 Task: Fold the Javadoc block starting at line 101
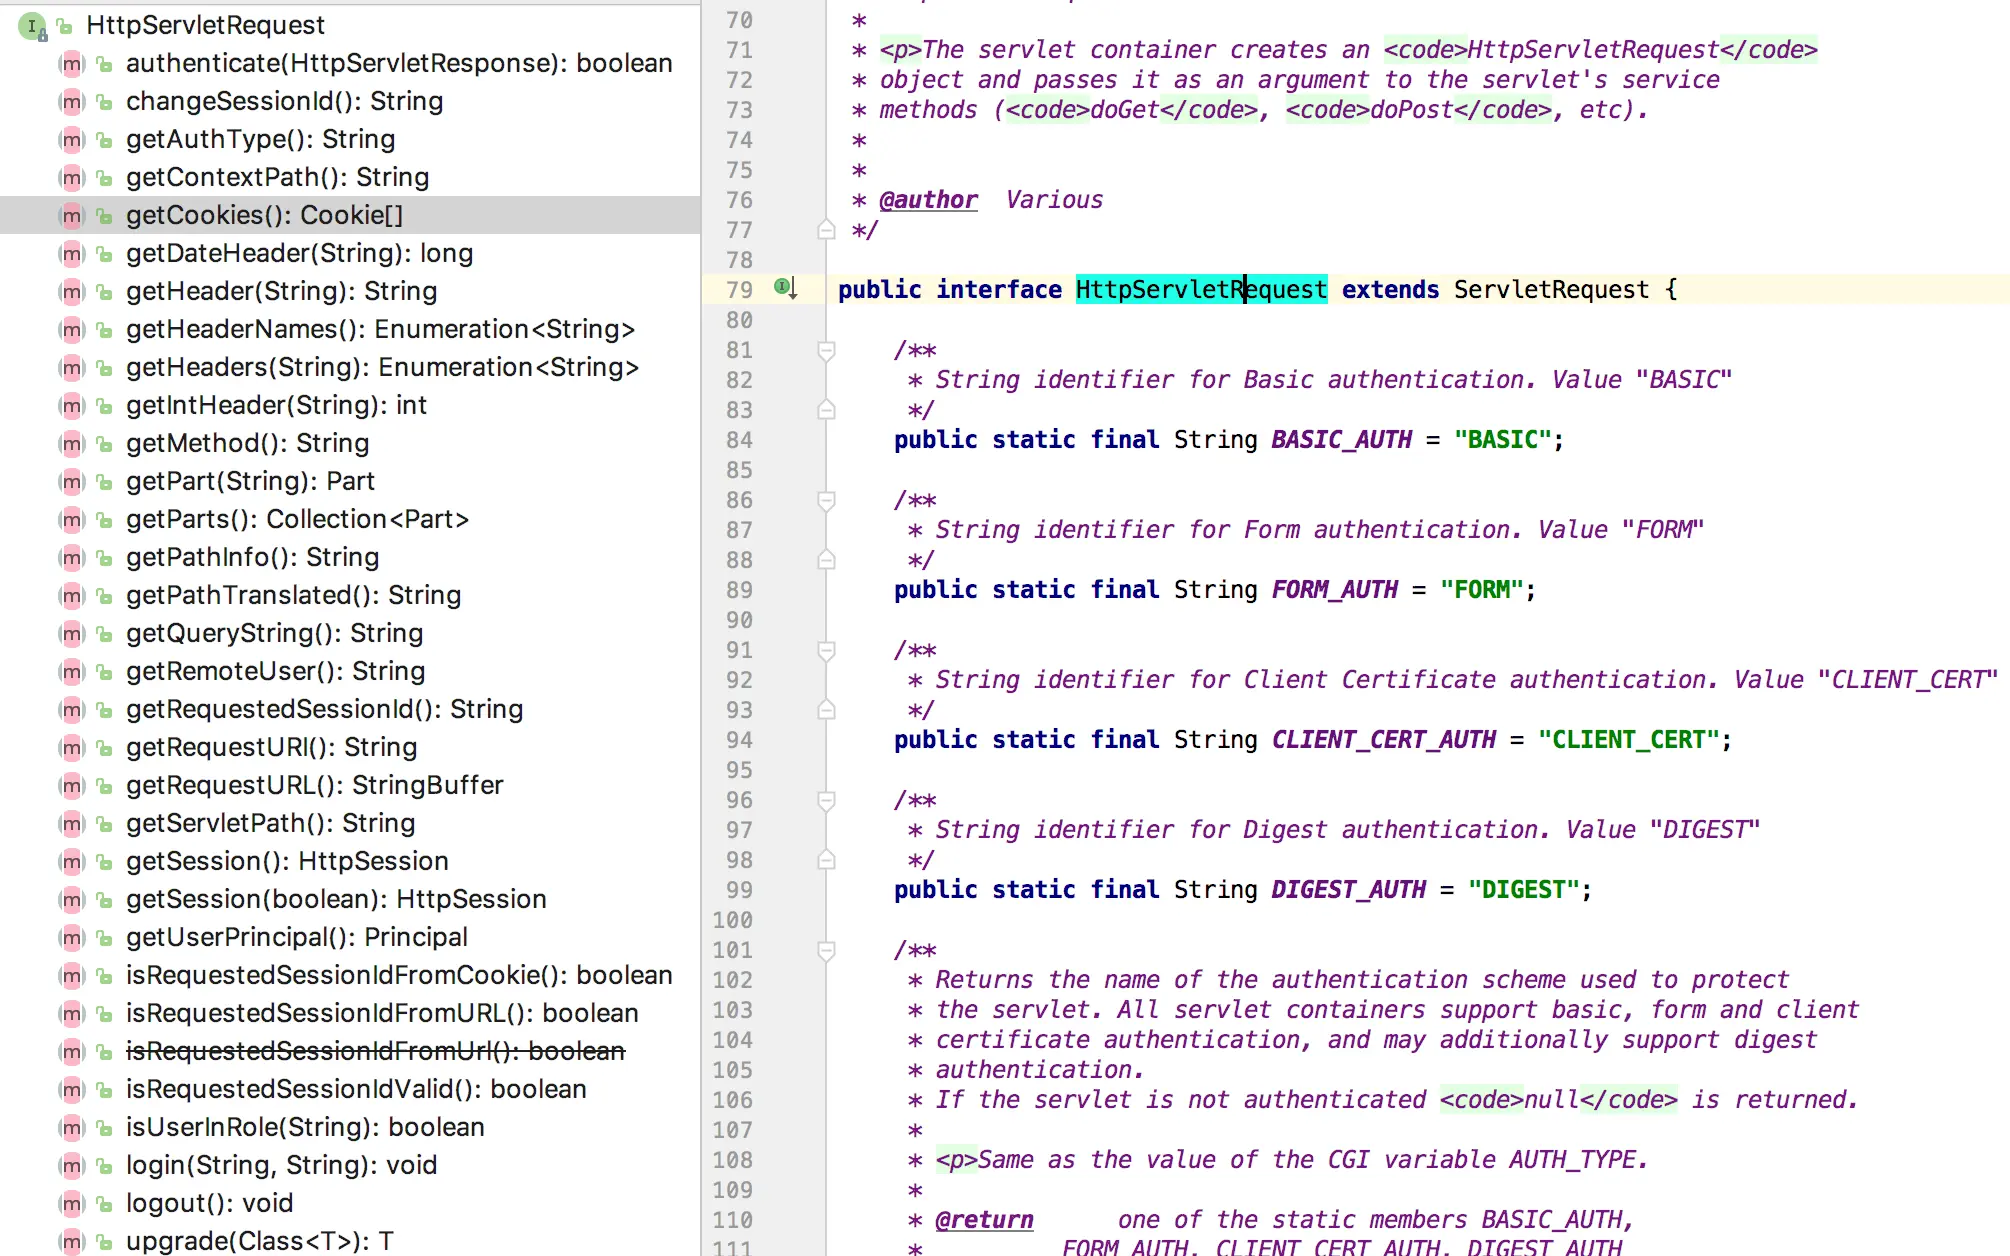point(826,950)
